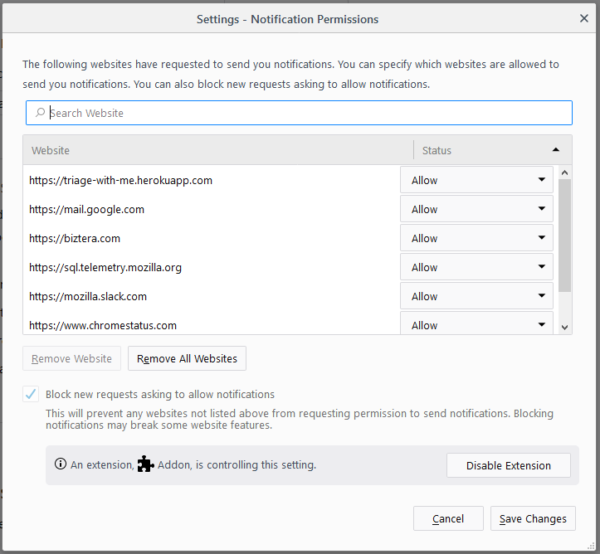The image size is (600, 554).
Task: Click the scrollbar down arrow in website list
Action: coord(564,327)
